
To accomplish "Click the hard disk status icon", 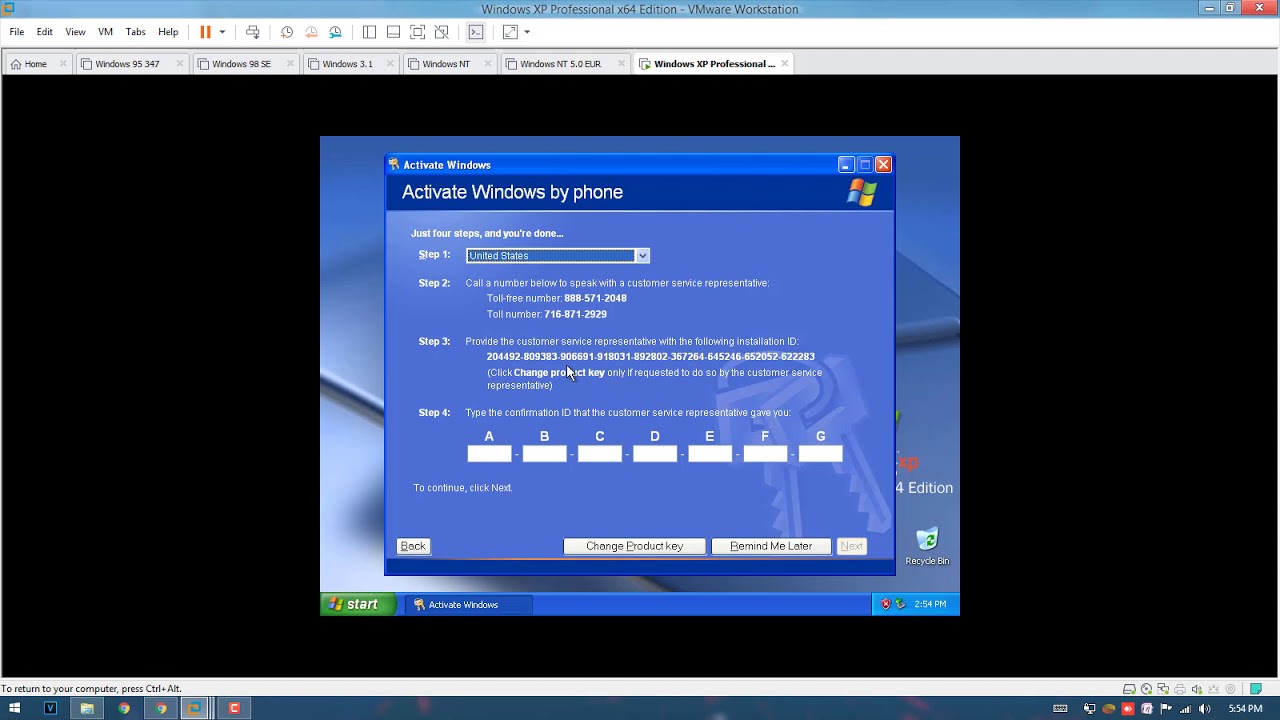I will click(x=1129, y=689).
